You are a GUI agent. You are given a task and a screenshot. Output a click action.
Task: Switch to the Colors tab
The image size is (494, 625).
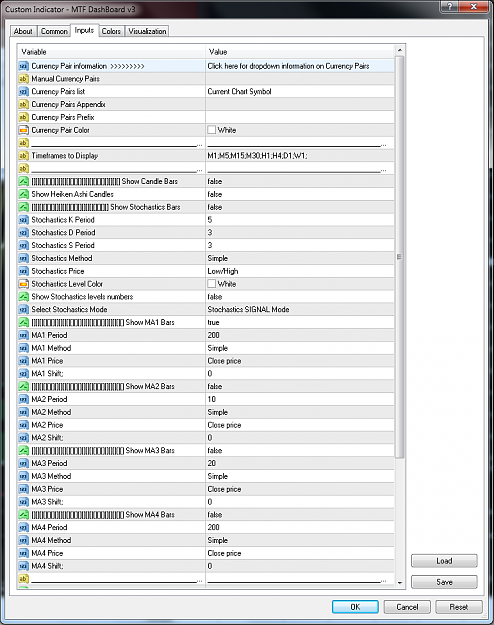pyautogui.click(x=111, y=31)
